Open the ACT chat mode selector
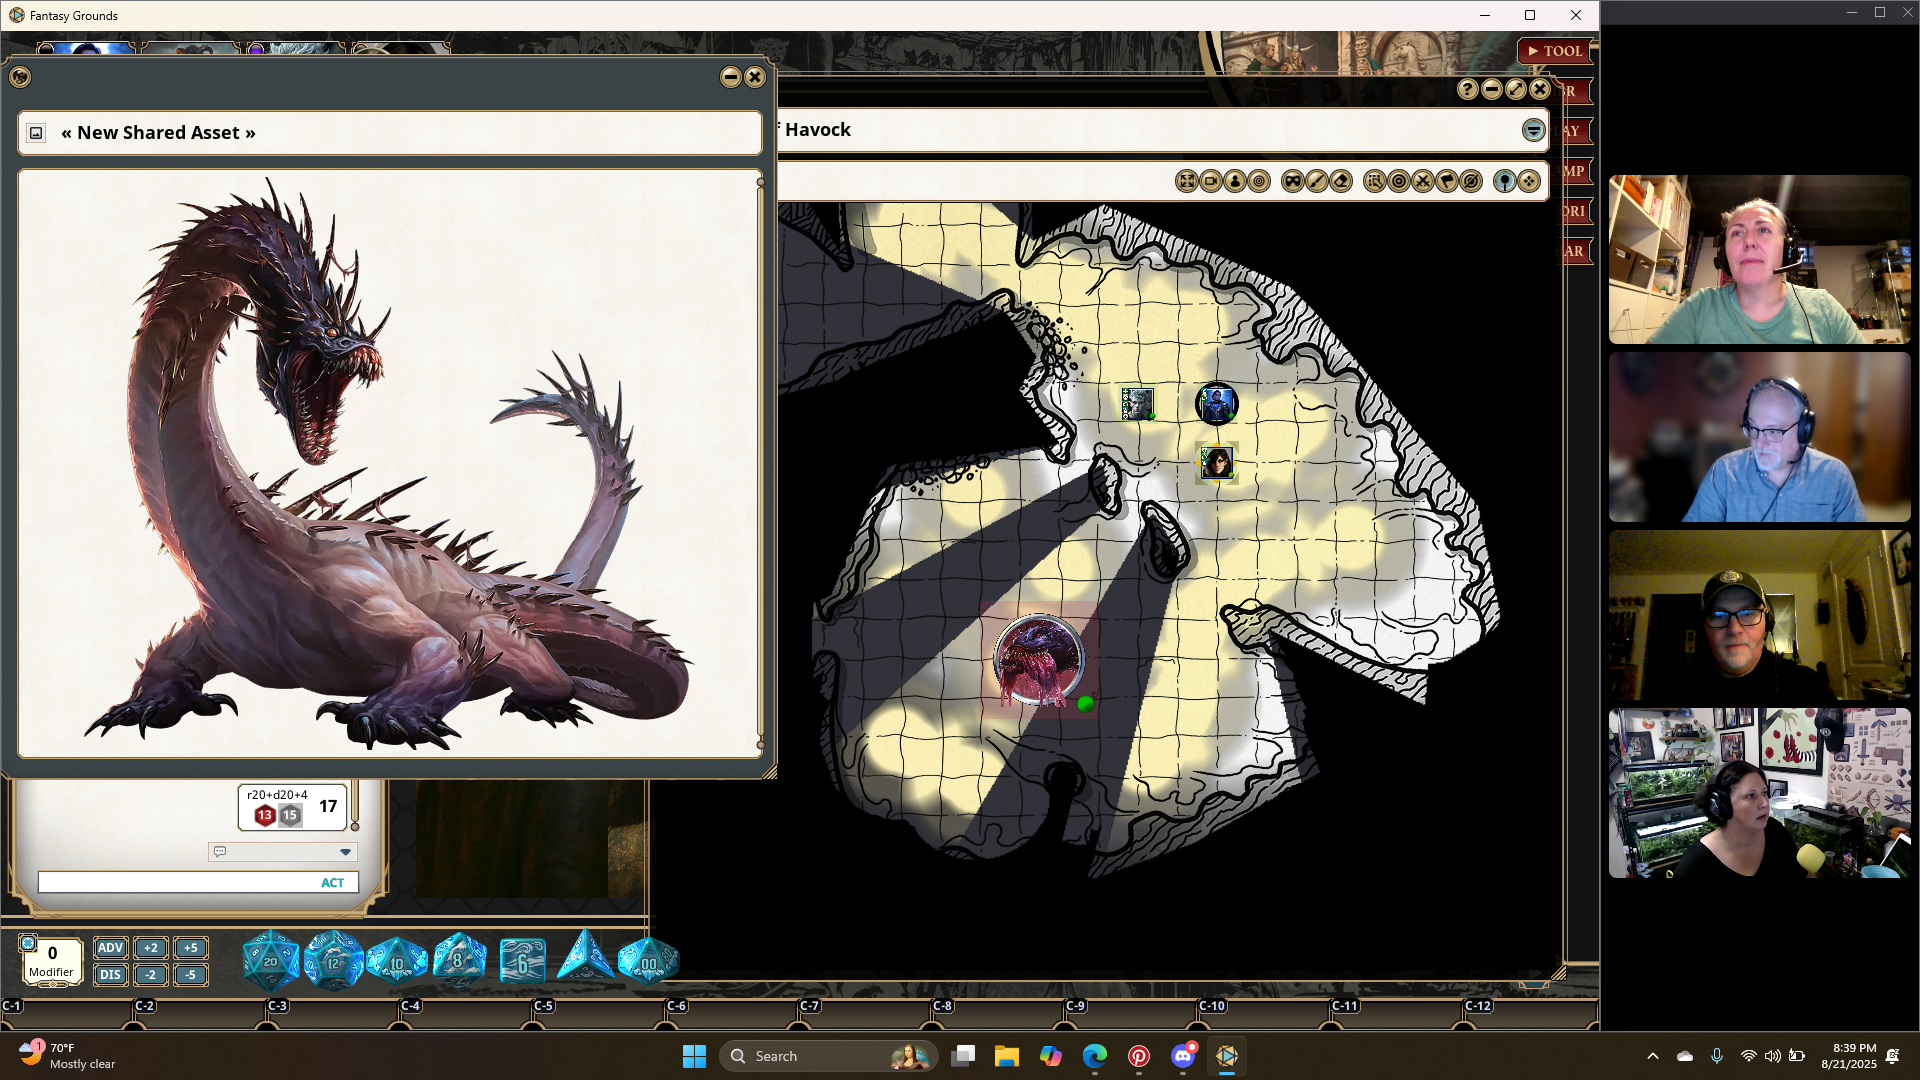 332,882
